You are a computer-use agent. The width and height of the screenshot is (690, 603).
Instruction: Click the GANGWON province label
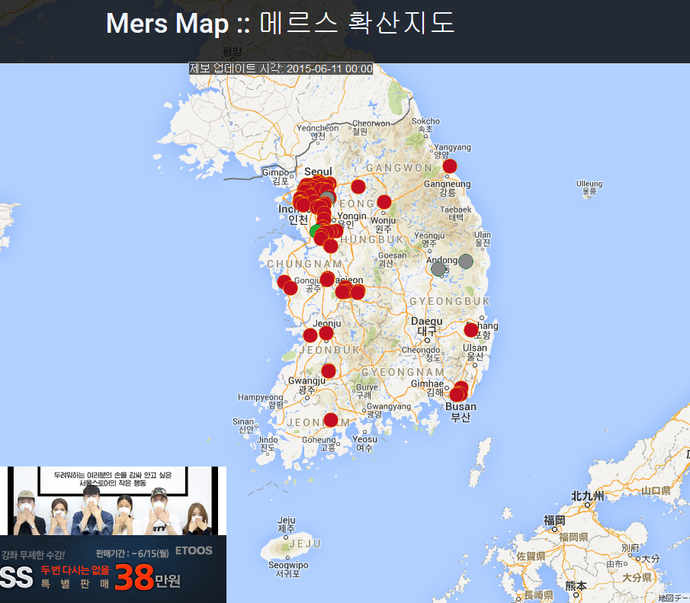(x=399, y=168)
